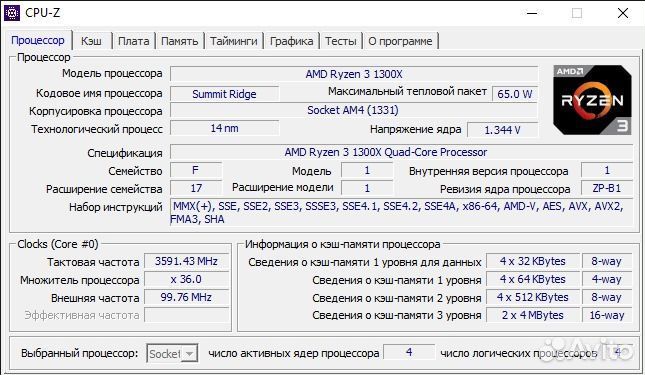This screenshot has width=645, height=375.
Task: Click the Quad-Core Processor specification field
Action: point(401,152)
